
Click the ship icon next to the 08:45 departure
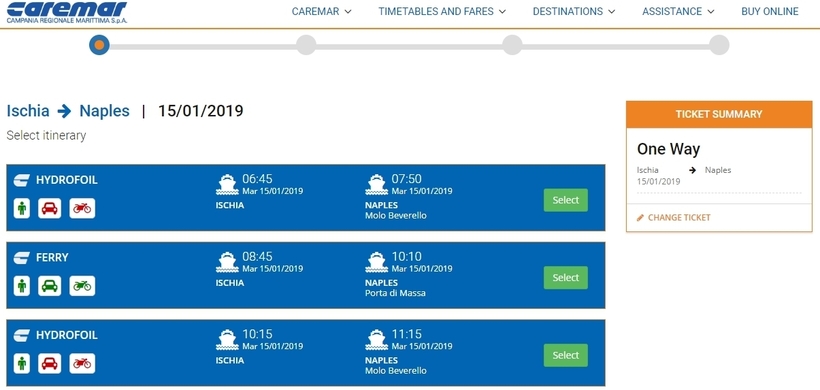227,262
